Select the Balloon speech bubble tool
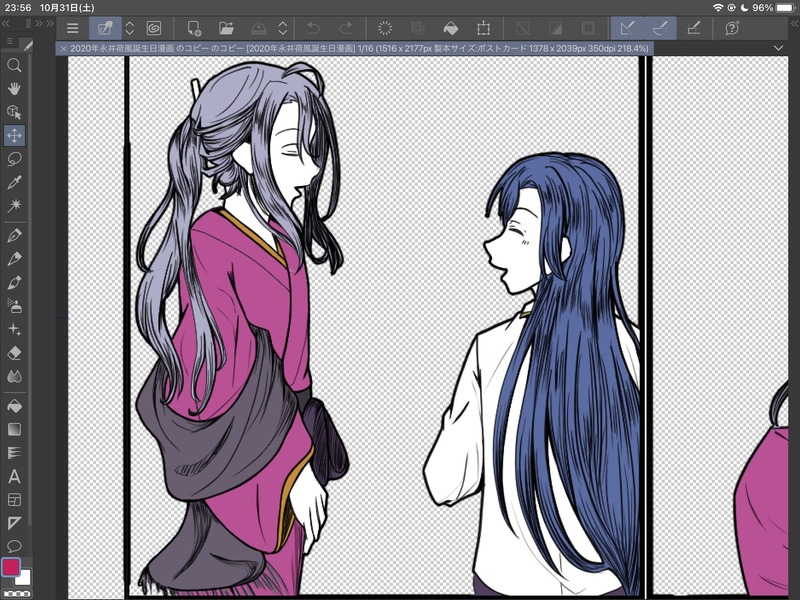Screen dimensions: 800x600 pos(14,546)
